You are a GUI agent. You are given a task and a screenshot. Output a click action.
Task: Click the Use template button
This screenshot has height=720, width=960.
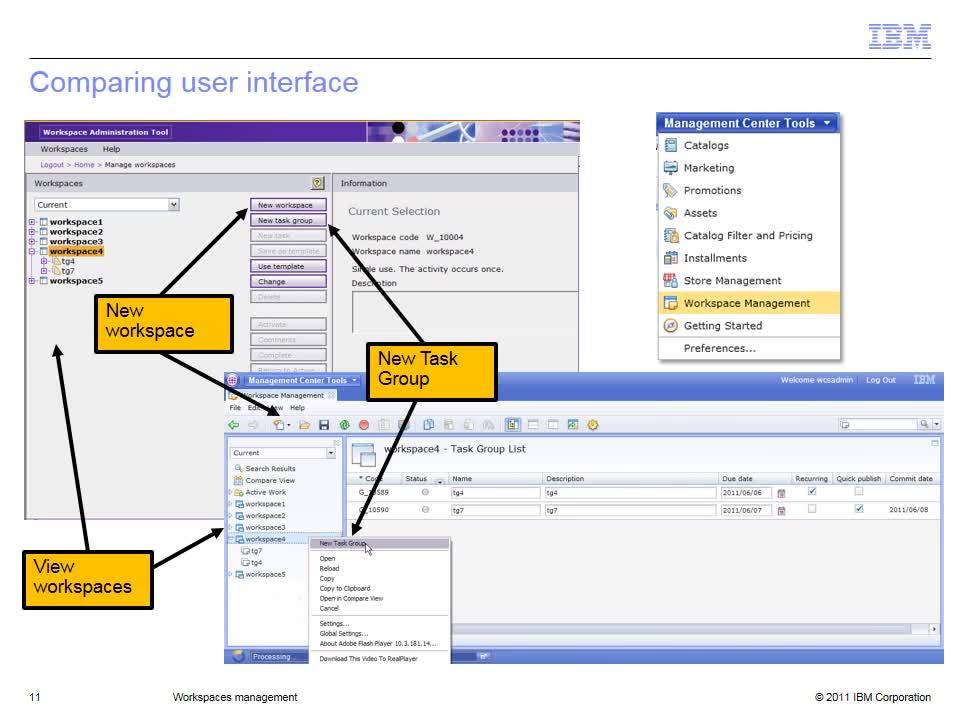[x=288, y=266]
